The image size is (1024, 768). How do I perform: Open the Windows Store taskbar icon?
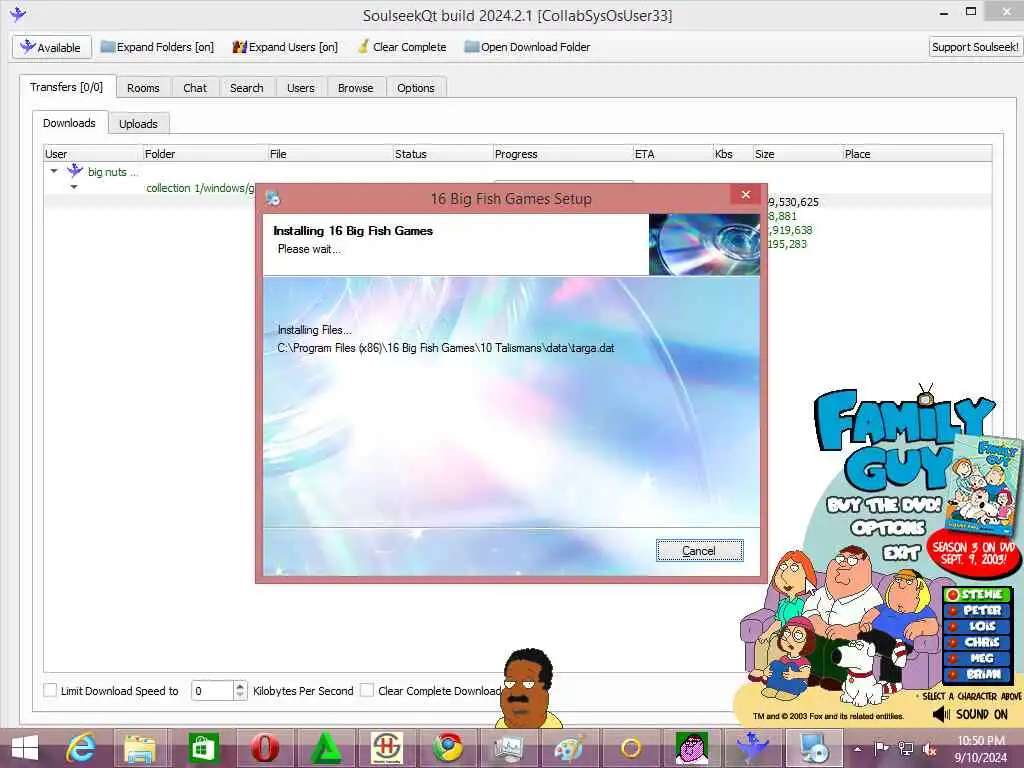pyautogui.click(x=203, y=748)
